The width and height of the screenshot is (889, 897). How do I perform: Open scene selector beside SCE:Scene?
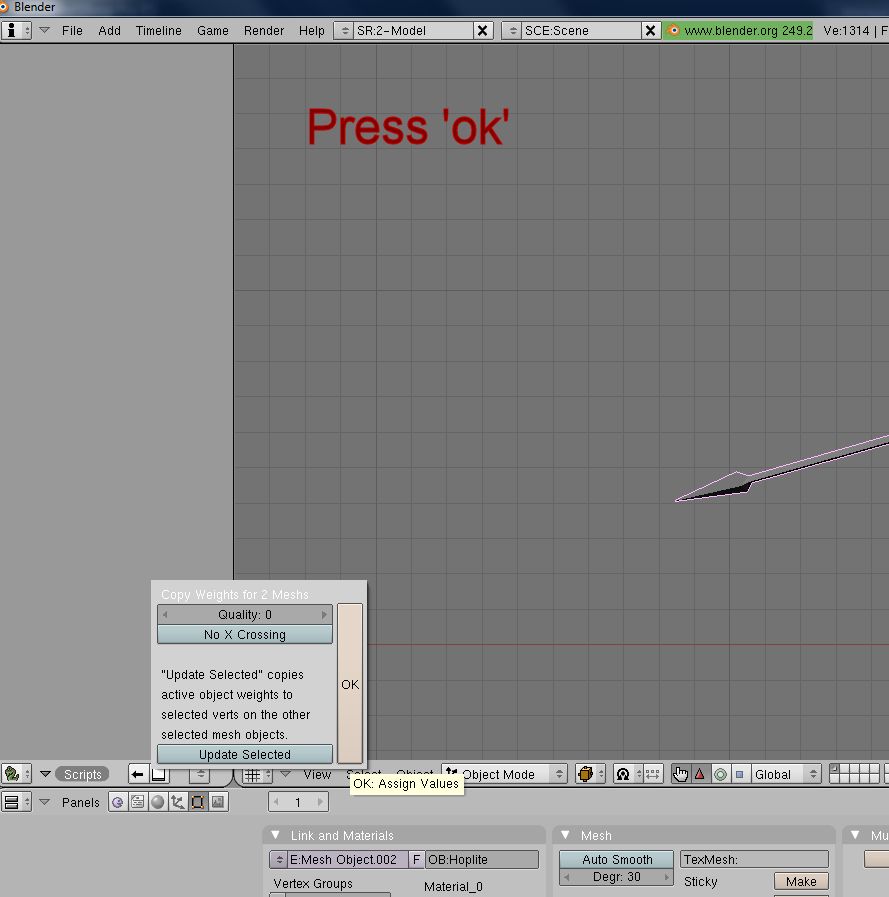512,30
